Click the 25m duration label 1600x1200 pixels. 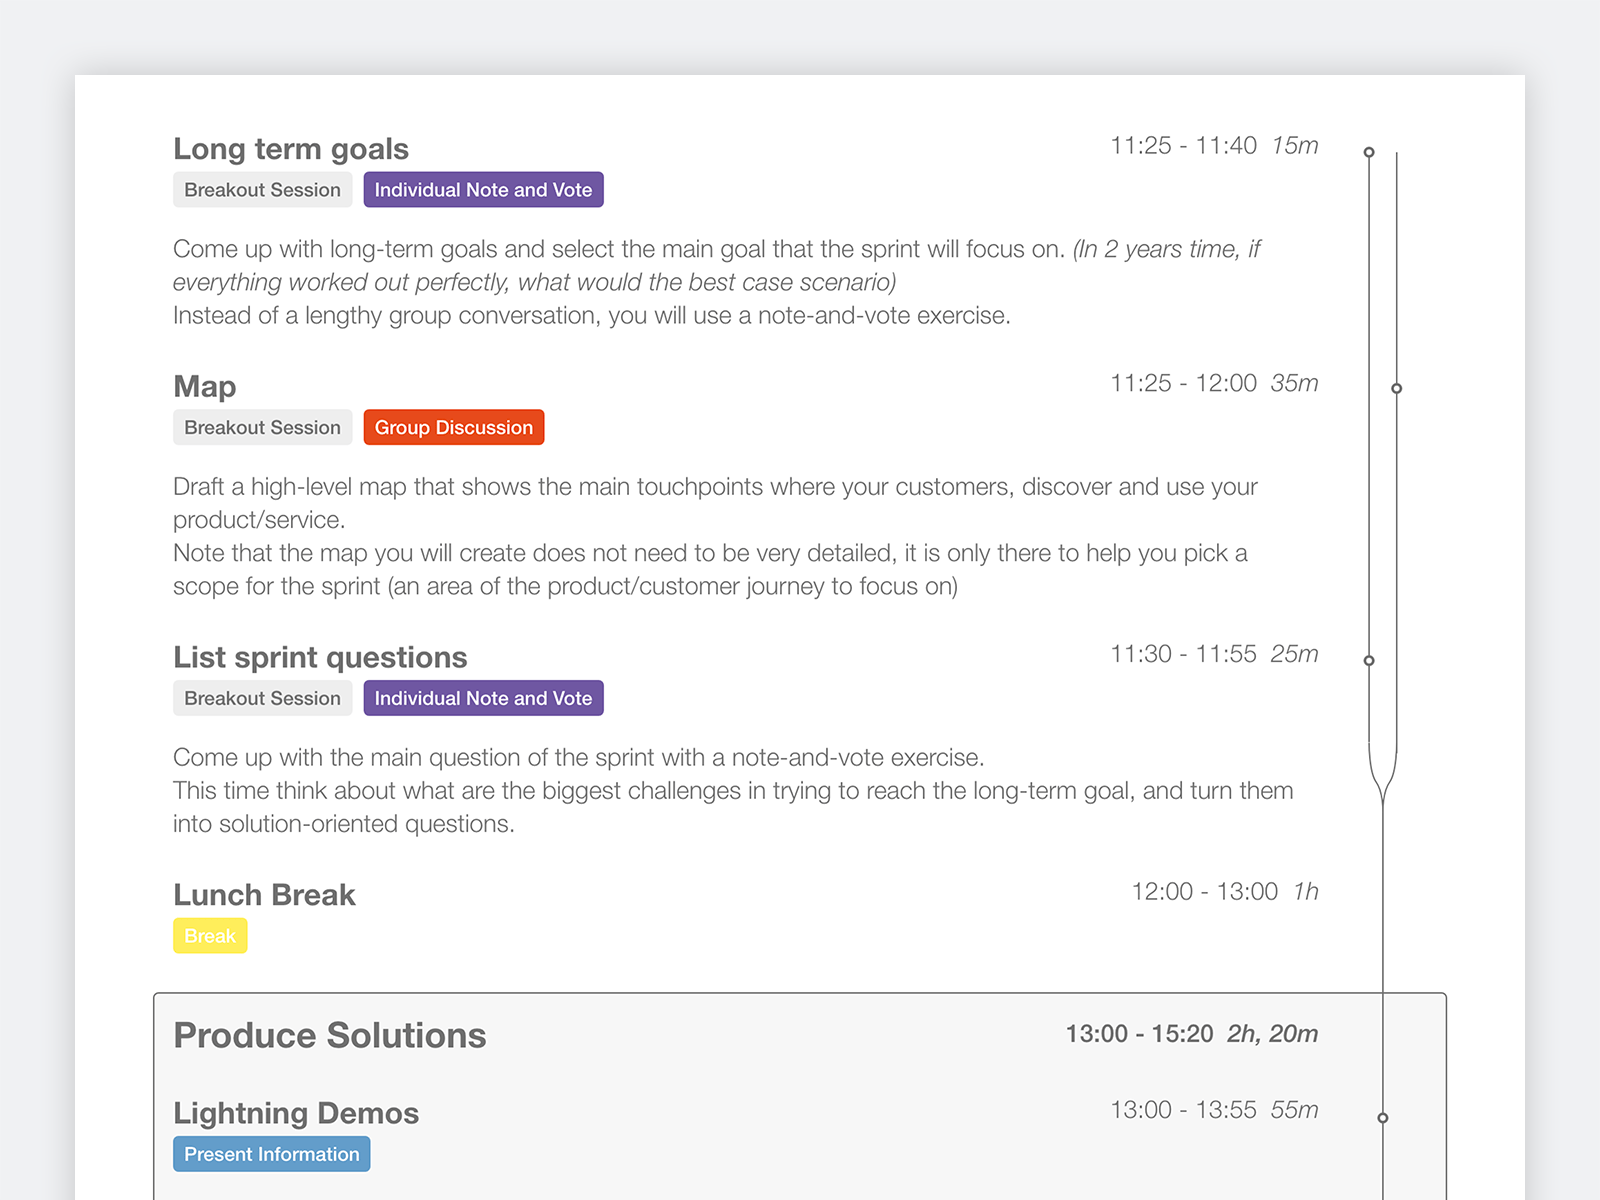[1294, 654]
